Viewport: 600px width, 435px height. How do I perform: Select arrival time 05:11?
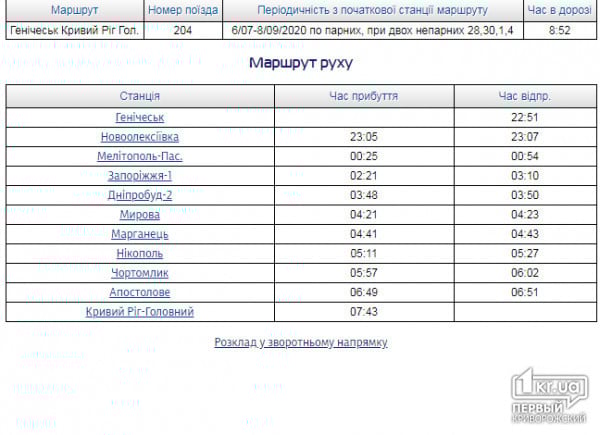coord(364,254)
